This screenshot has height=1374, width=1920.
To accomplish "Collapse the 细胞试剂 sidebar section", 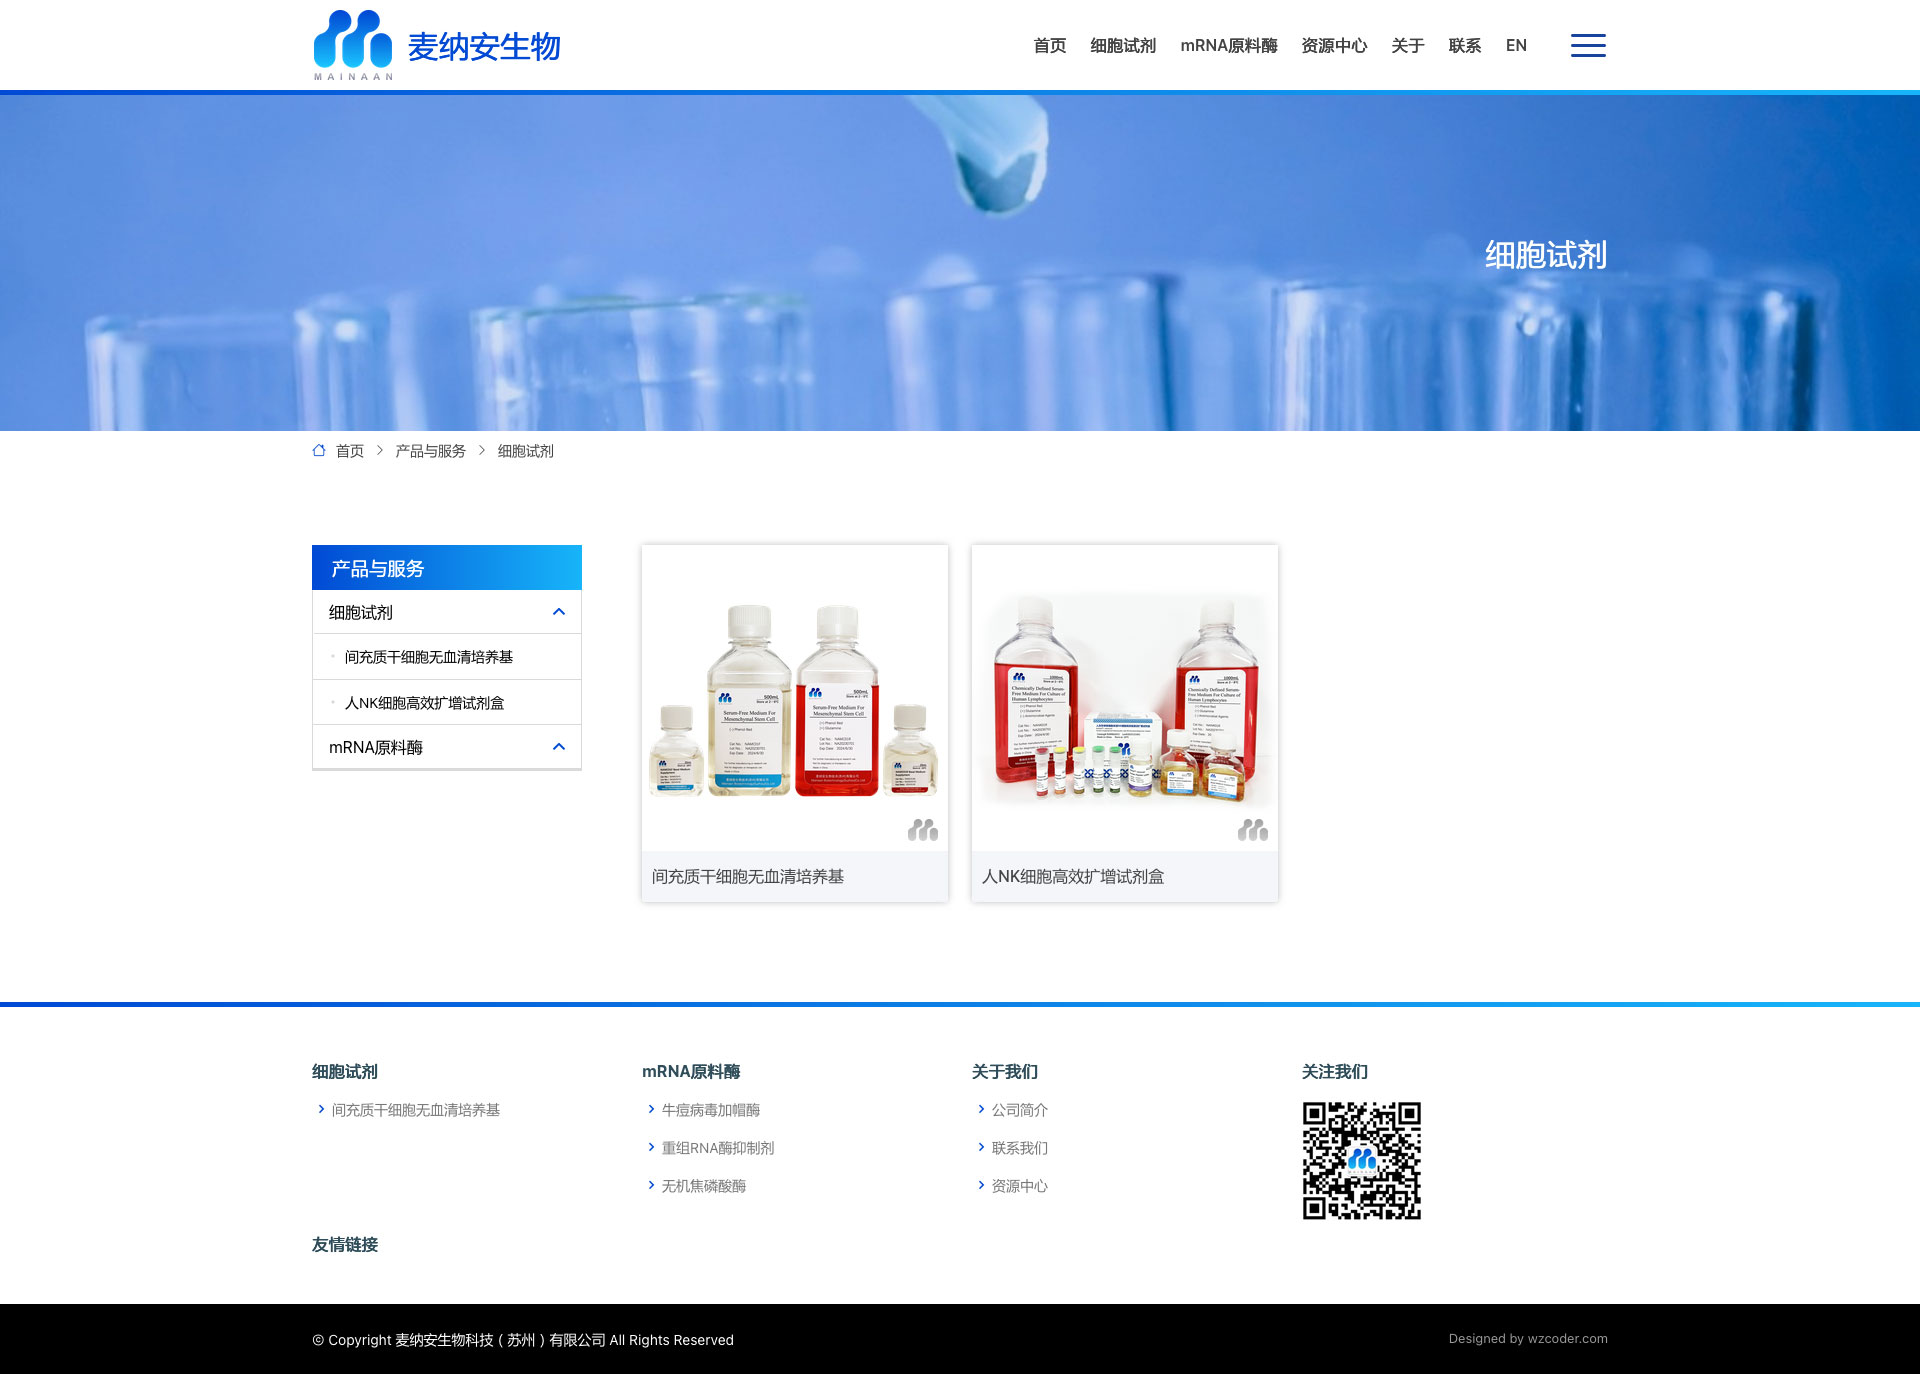I will point(559,612).
